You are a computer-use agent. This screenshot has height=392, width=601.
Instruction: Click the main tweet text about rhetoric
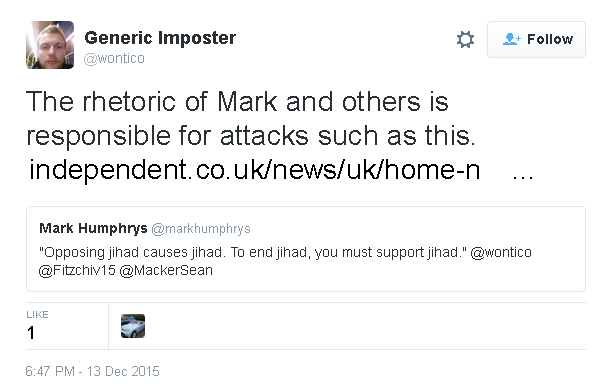click(251, 119)
